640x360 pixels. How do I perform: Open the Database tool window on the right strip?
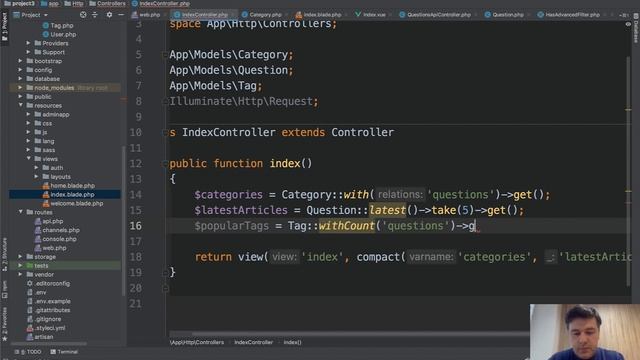point(636,28)
